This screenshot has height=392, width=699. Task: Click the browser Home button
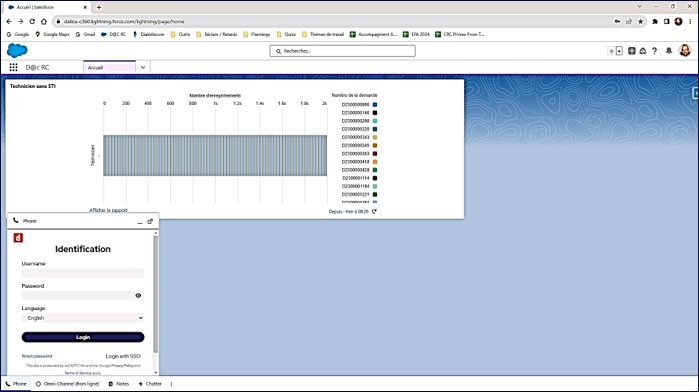point(44,21)
